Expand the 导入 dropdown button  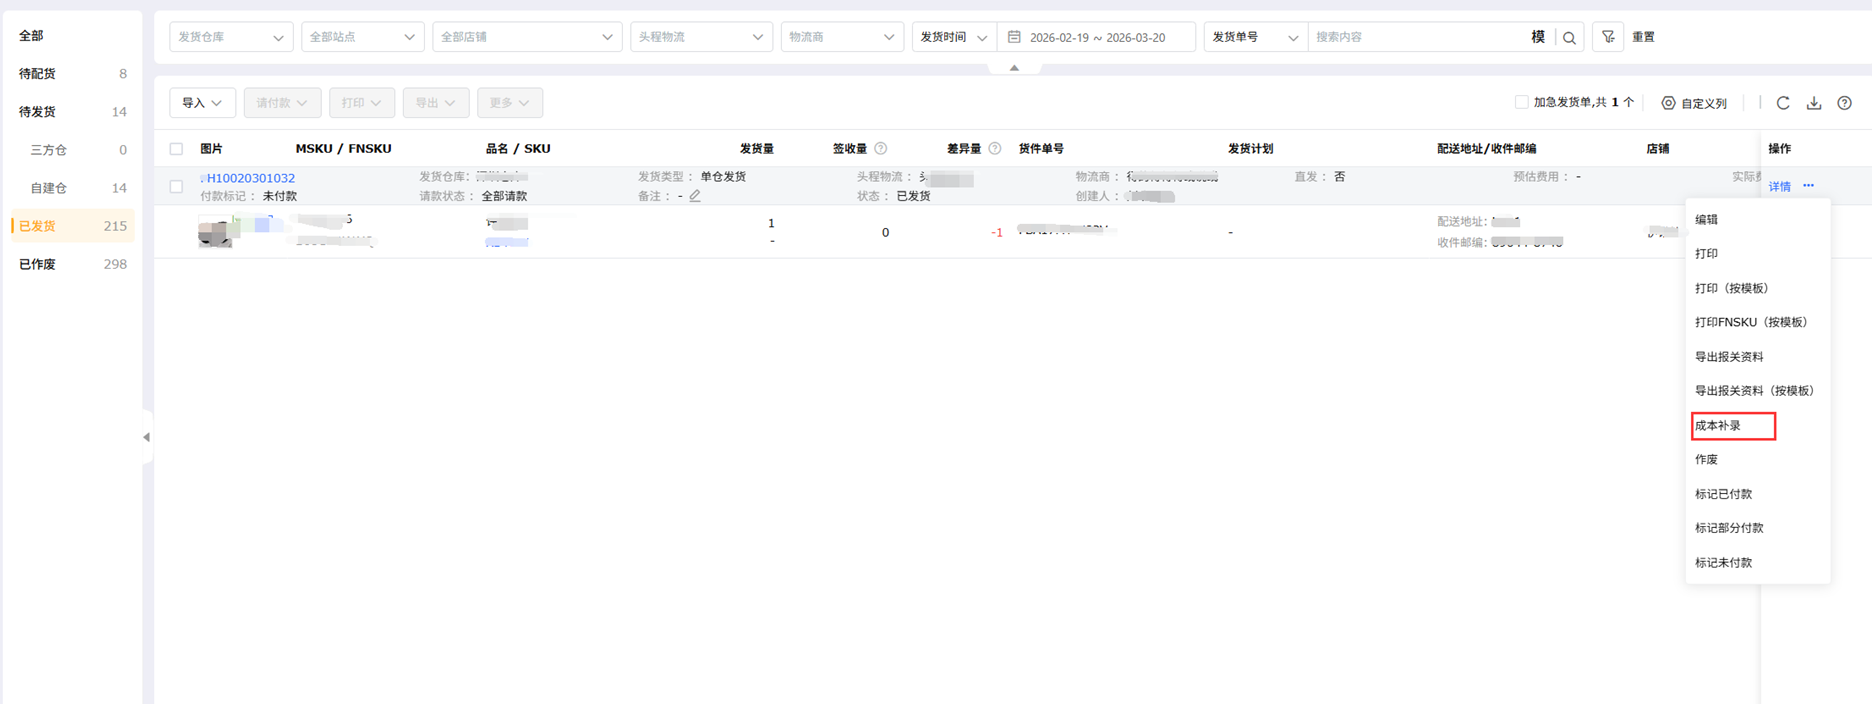pyautogui.click(x=202, y=103)
